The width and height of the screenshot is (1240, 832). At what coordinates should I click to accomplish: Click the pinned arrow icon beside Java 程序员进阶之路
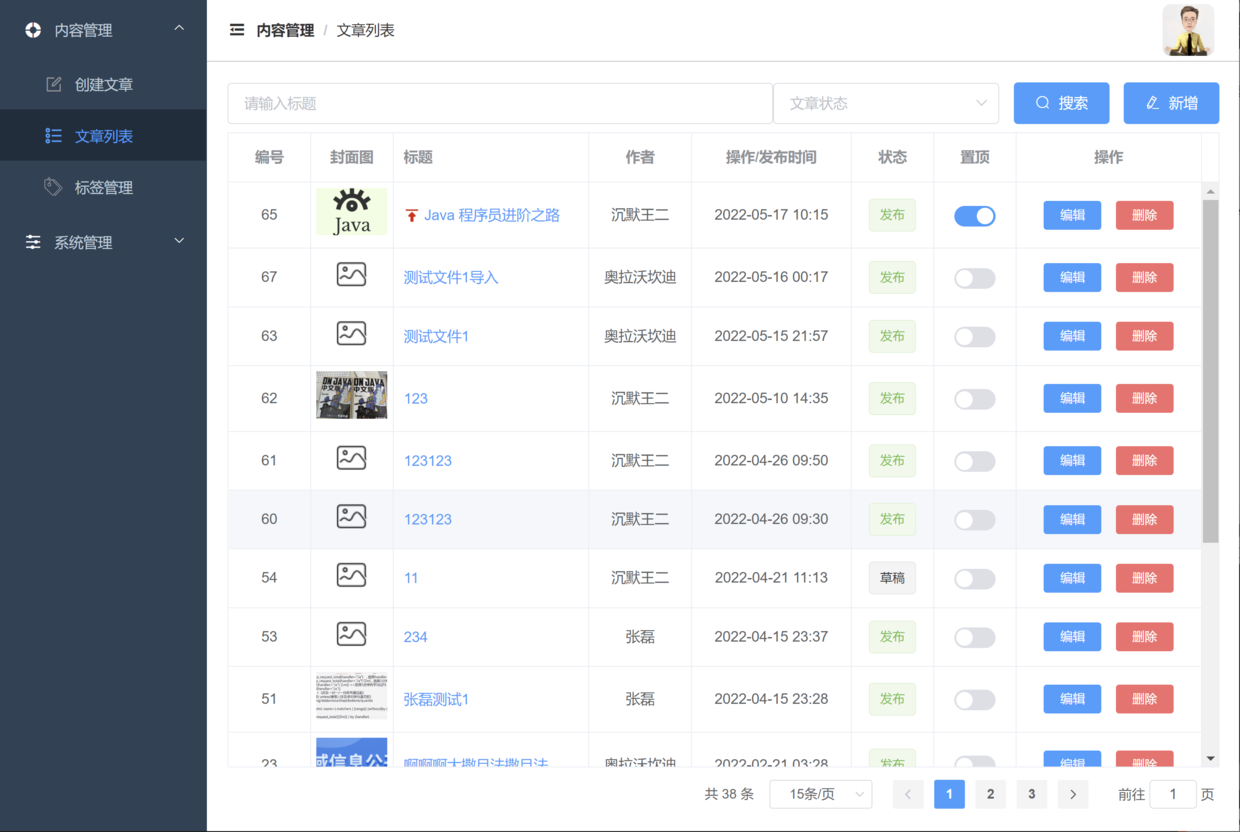pos(411,216)
